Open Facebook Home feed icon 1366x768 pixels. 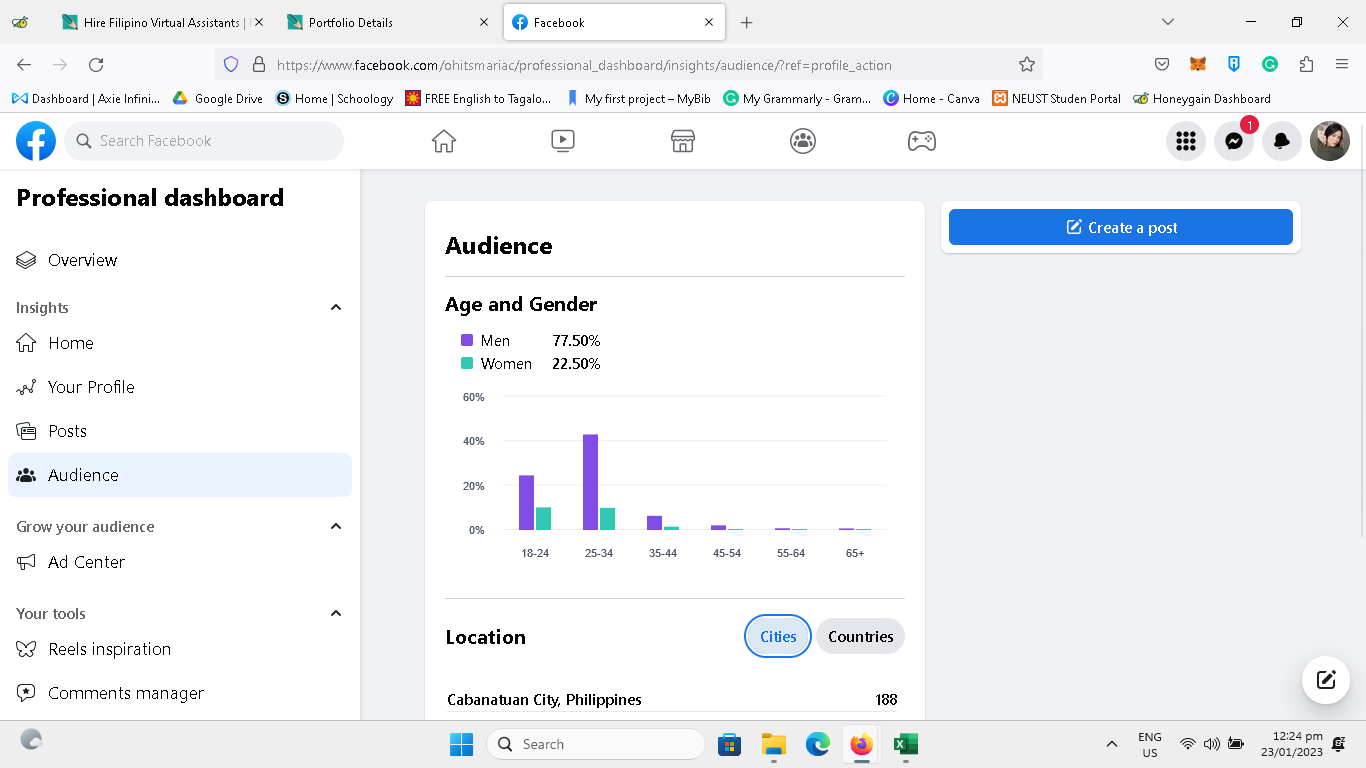(x=444, y=141)
